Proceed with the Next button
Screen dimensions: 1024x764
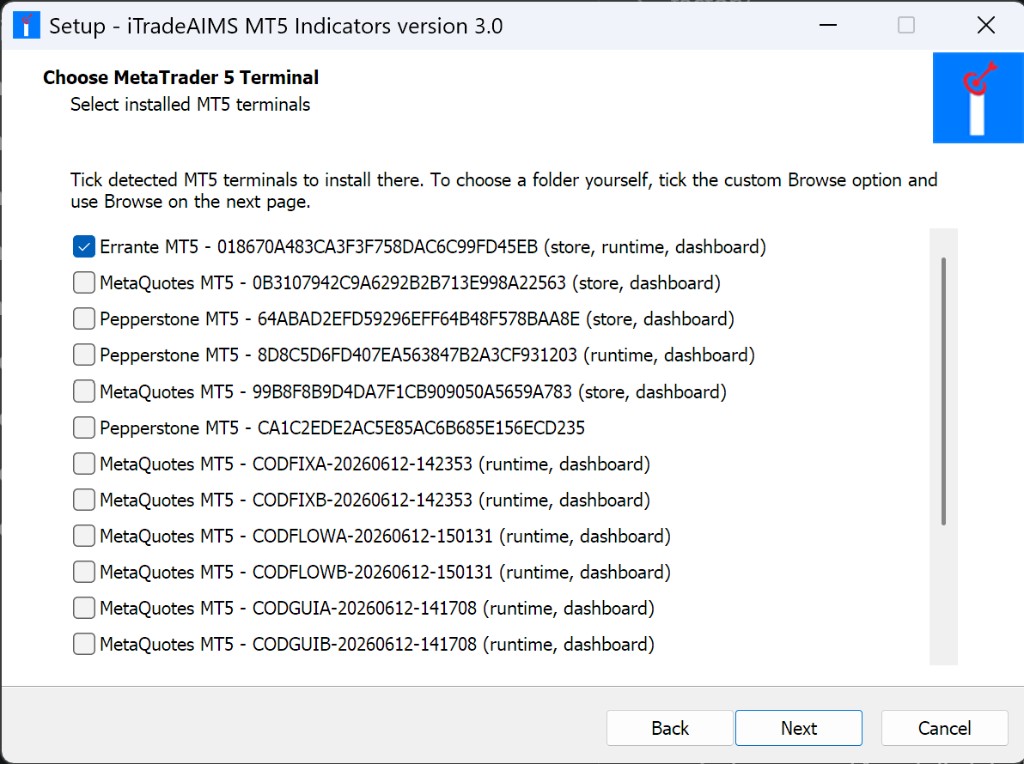pos(799,728)
